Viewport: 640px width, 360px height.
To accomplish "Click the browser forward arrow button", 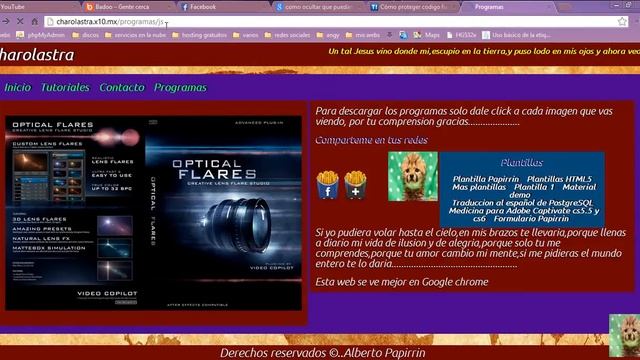I will point(5,21).
